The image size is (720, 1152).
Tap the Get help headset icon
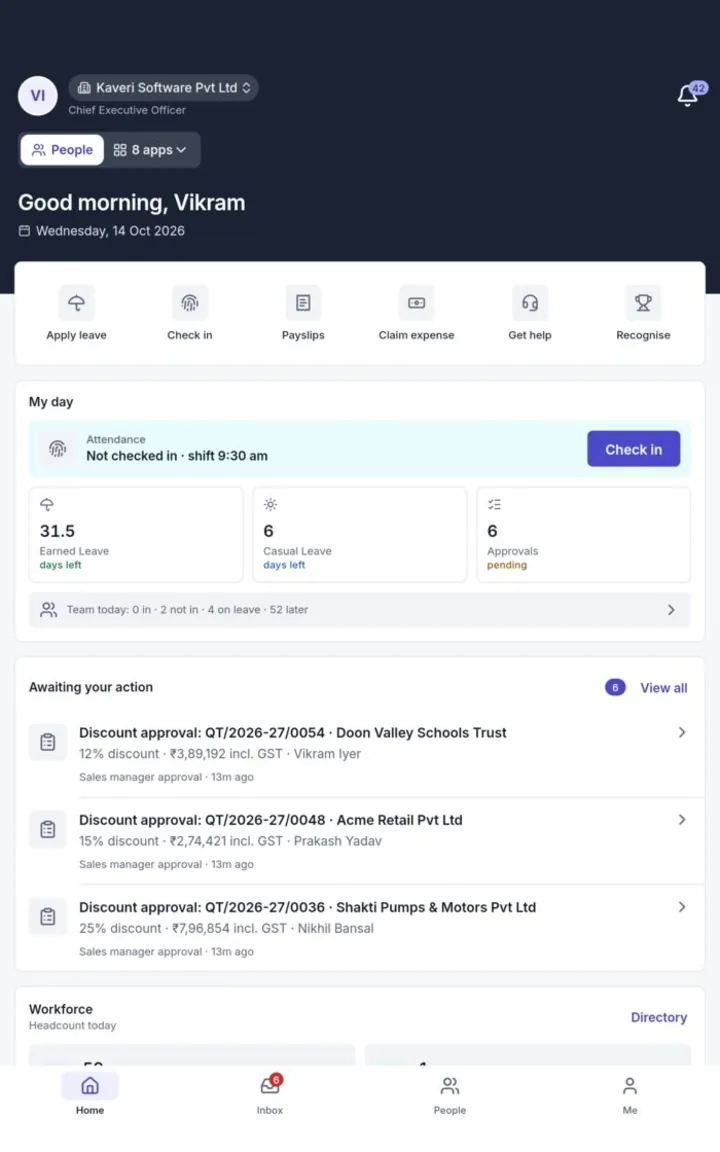(x=530, y=303)
